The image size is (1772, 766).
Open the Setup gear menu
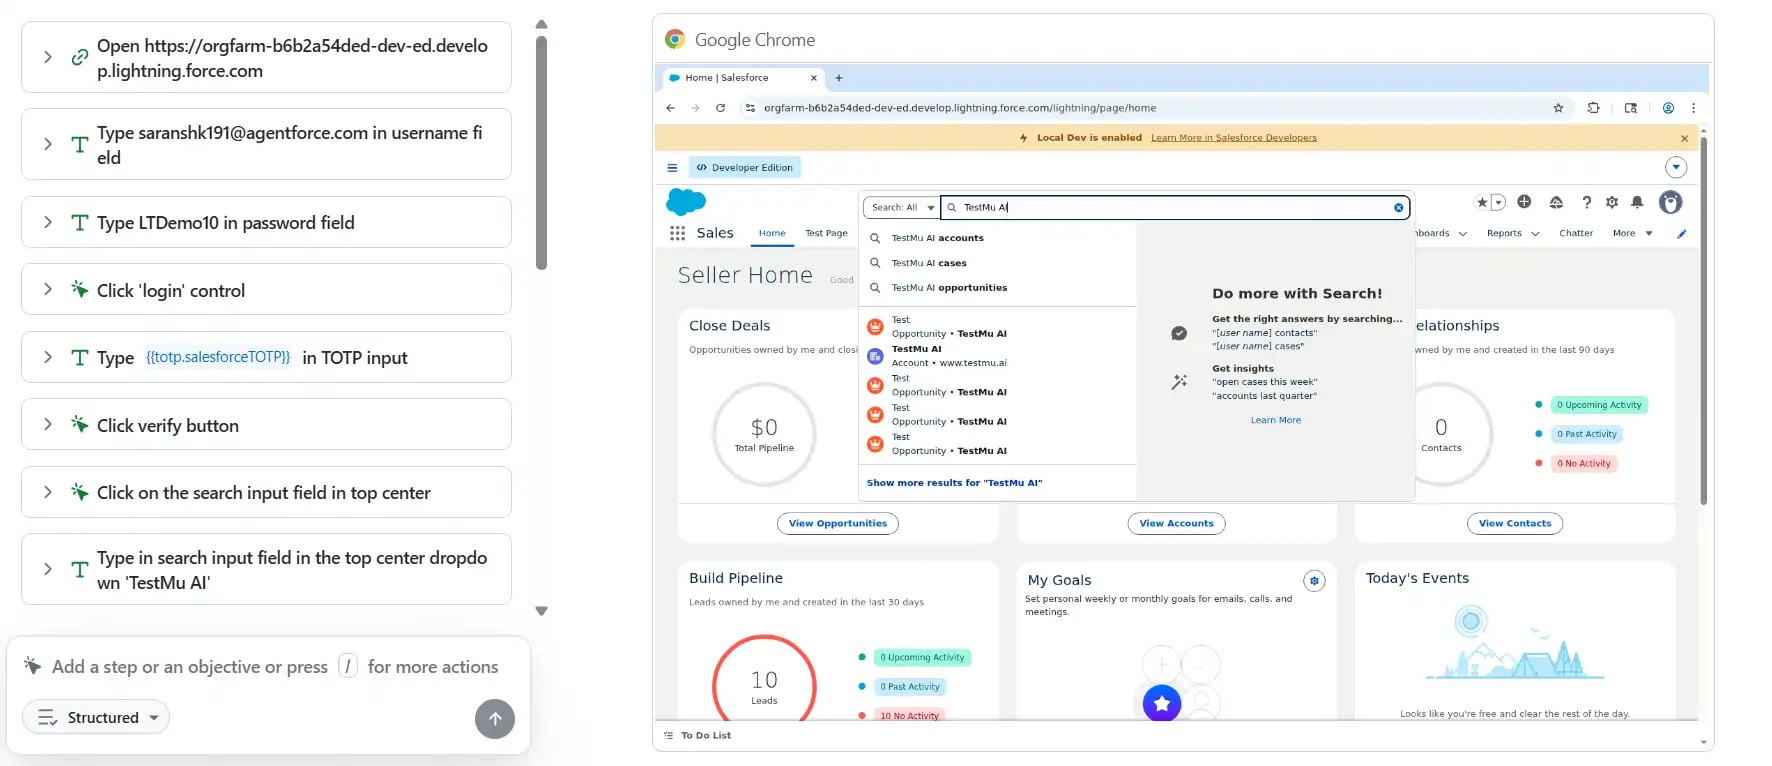(x=1612, y=202)
